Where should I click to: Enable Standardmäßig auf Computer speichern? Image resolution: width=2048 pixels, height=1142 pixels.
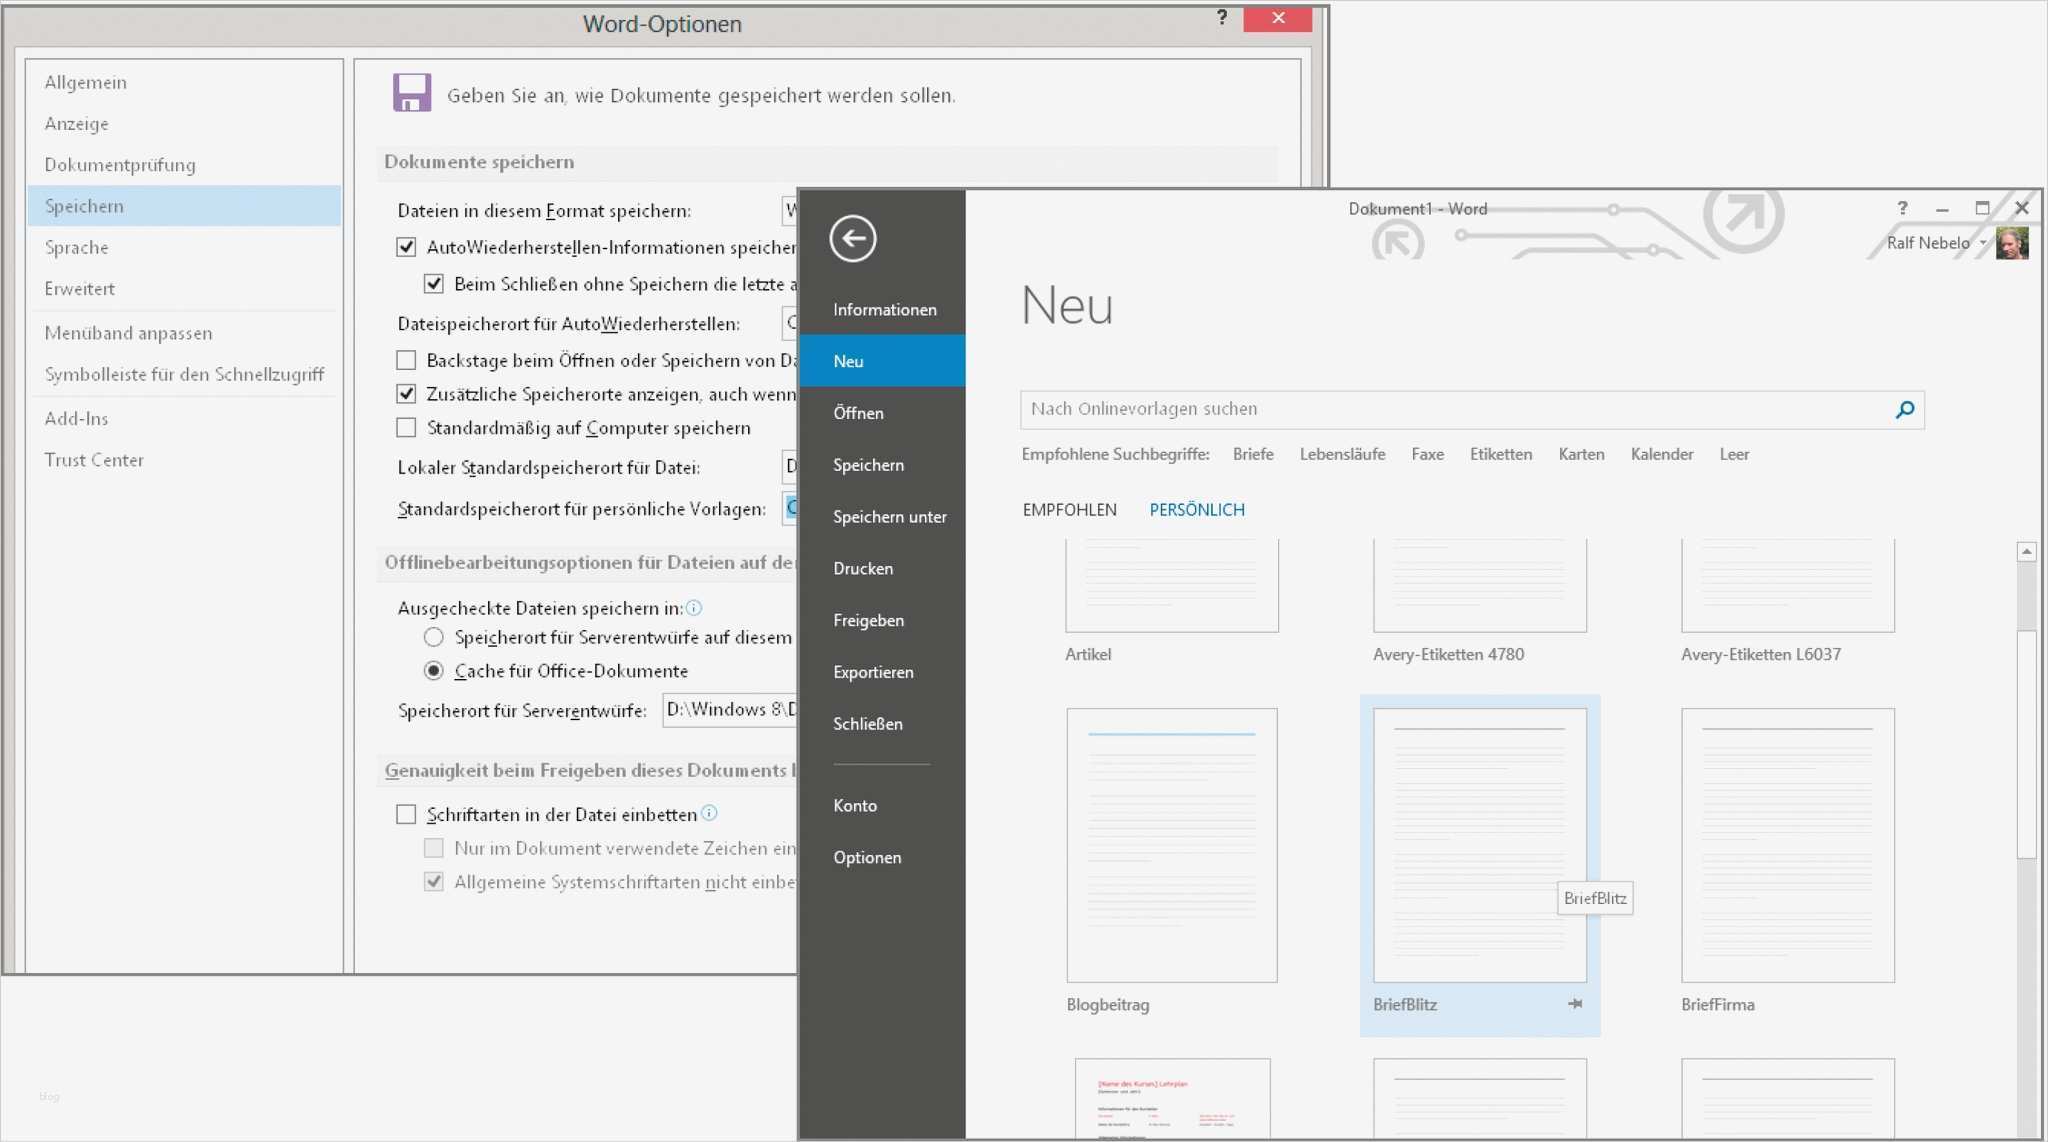click(x=406, y=427)
